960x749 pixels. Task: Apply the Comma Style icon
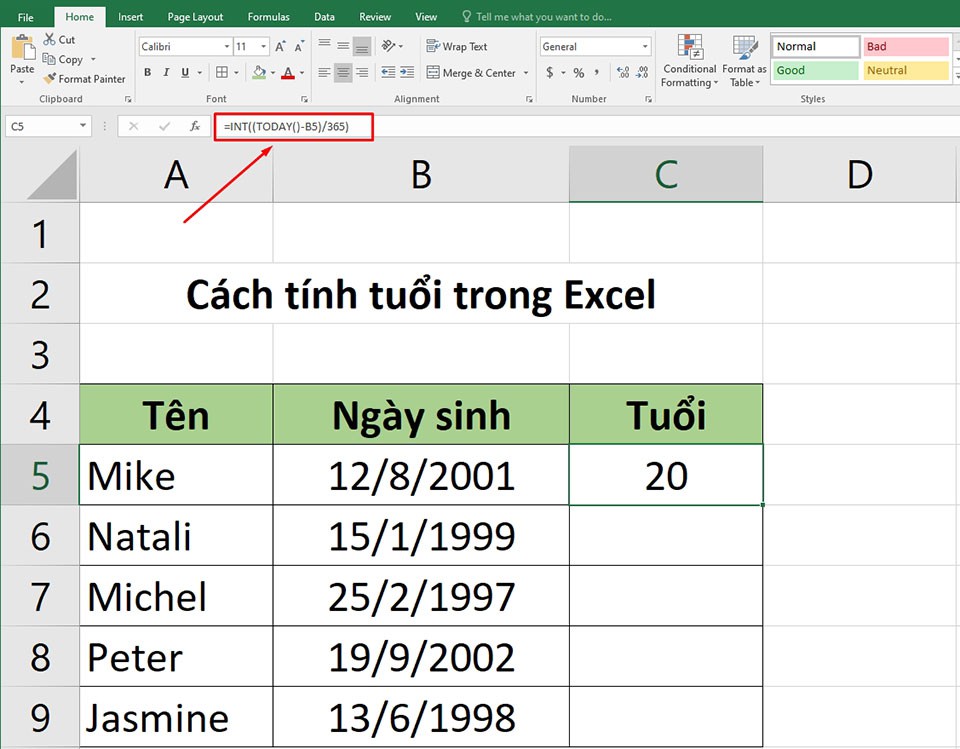click(x=598, y=73)
